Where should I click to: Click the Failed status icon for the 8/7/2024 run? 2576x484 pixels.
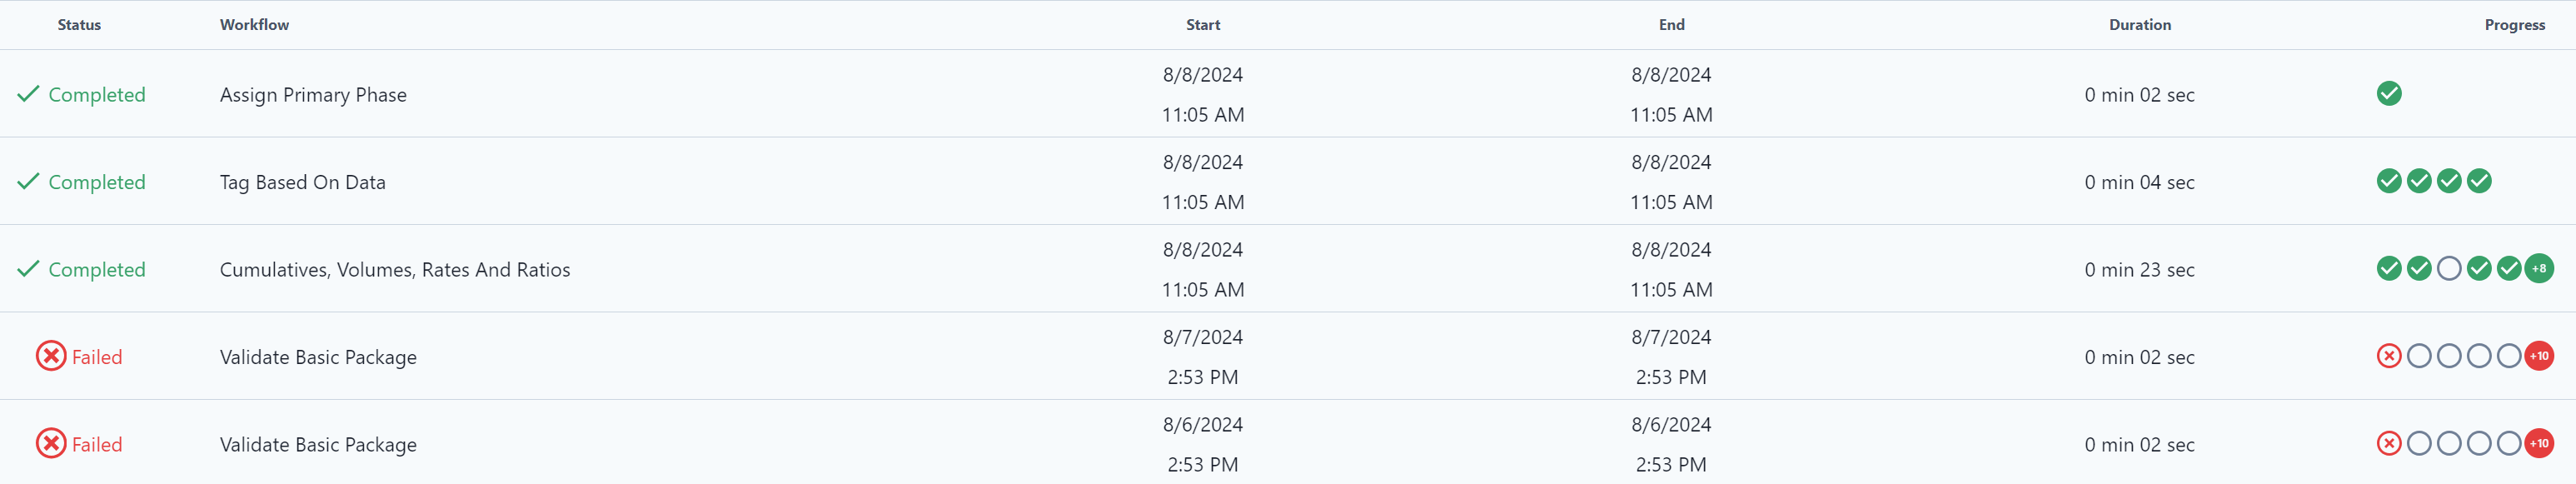click(x=51, y=356)
